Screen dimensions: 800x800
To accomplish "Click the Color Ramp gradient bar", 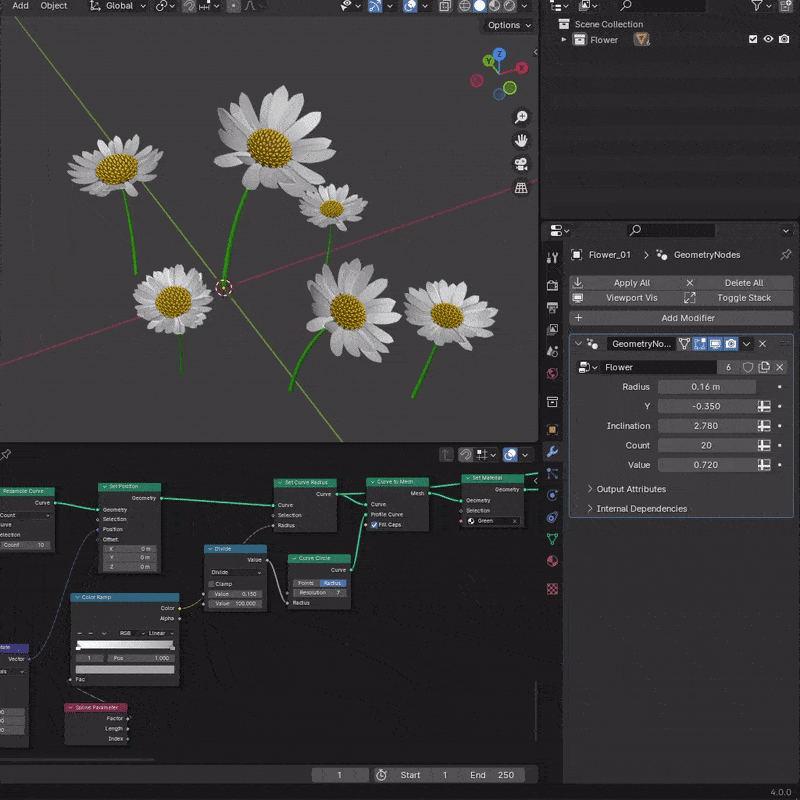I will [125, 646].
